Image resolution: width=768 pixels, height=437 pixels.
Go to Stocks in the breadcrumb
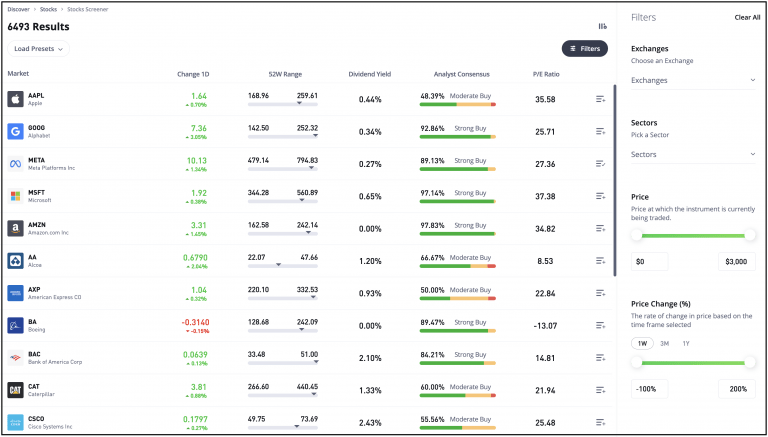point(48,9)
